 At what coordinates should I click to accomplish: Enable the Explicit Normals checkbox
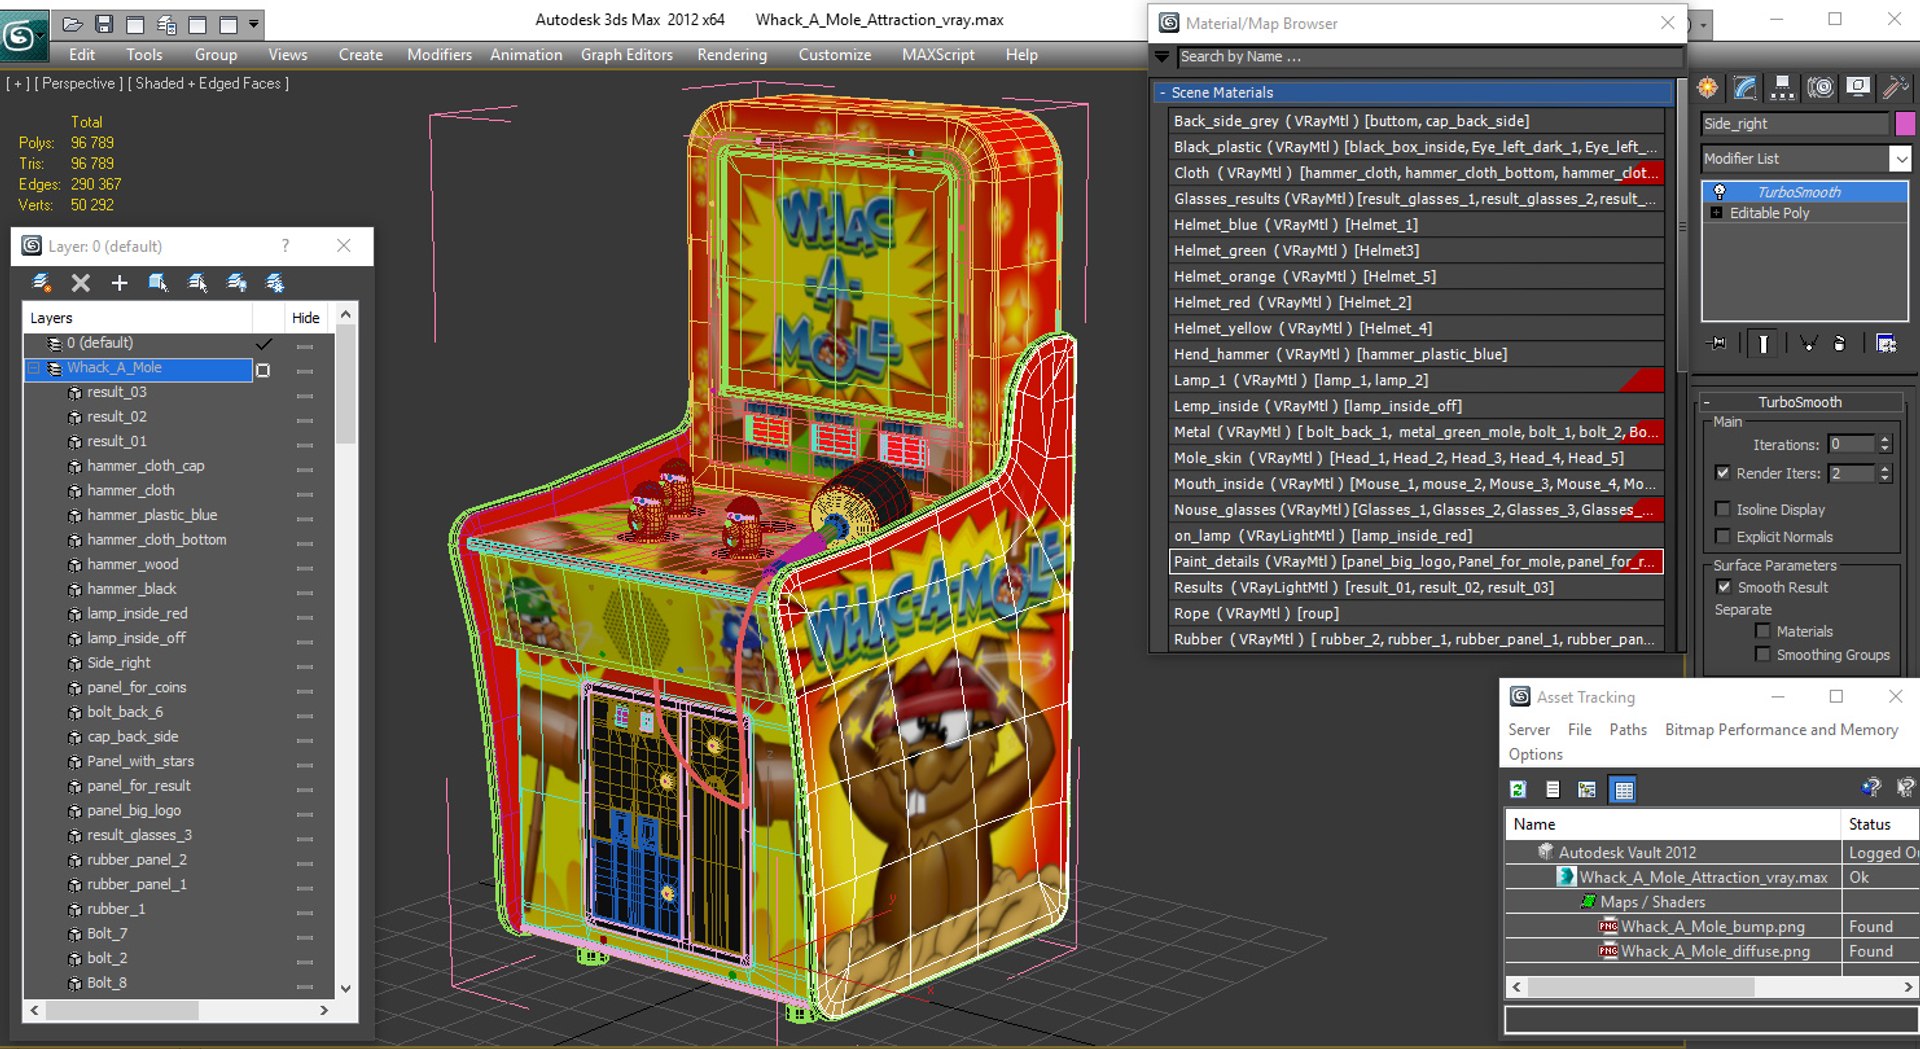(1722, 536)
